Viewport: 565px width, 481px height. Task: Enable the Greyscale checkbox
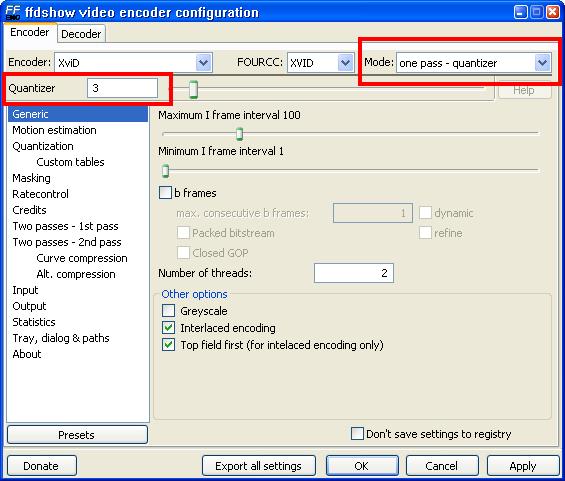[x=169, y=311]
